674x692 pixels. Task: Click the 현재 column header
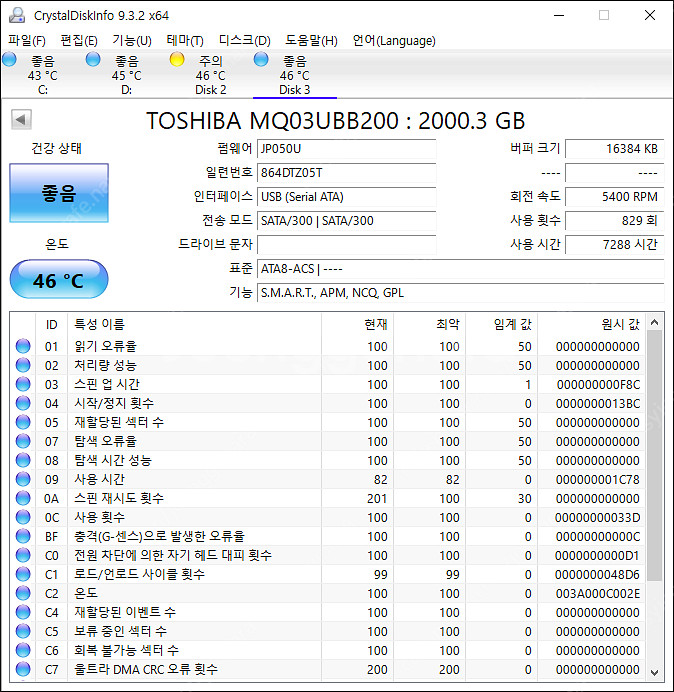358,324
